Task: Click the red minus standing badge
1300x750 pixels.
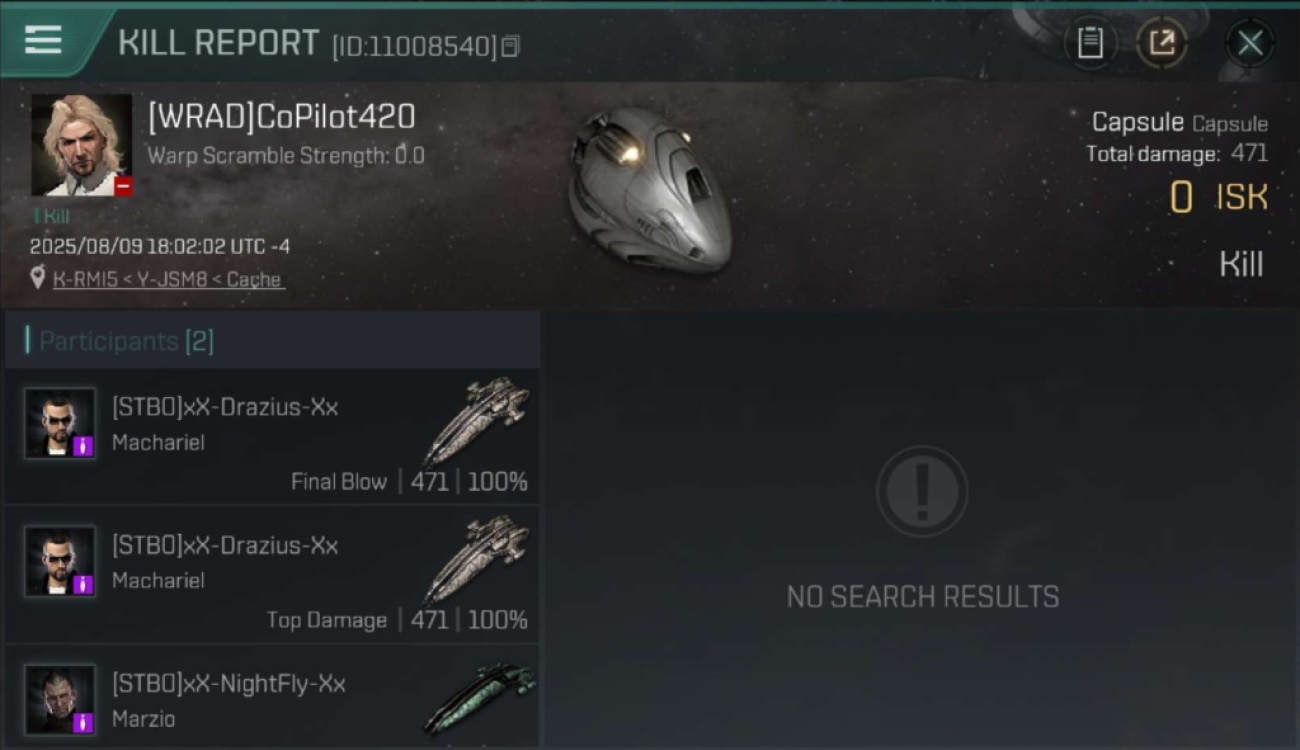Action: click(x=123, y=186)
